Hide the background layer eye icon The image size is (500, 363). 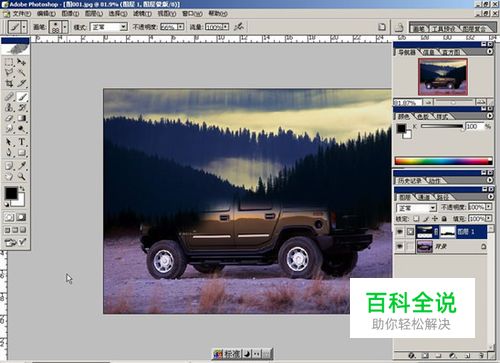pyautogui.click(x=400, y=247)
